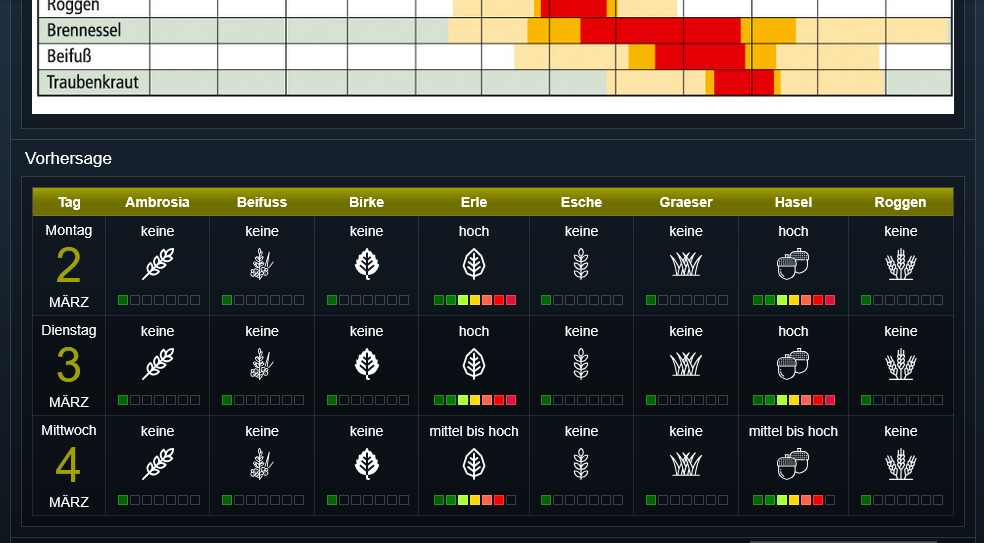
Task: Click Monday's Erle leaf icon
Action: coord(474,264)
